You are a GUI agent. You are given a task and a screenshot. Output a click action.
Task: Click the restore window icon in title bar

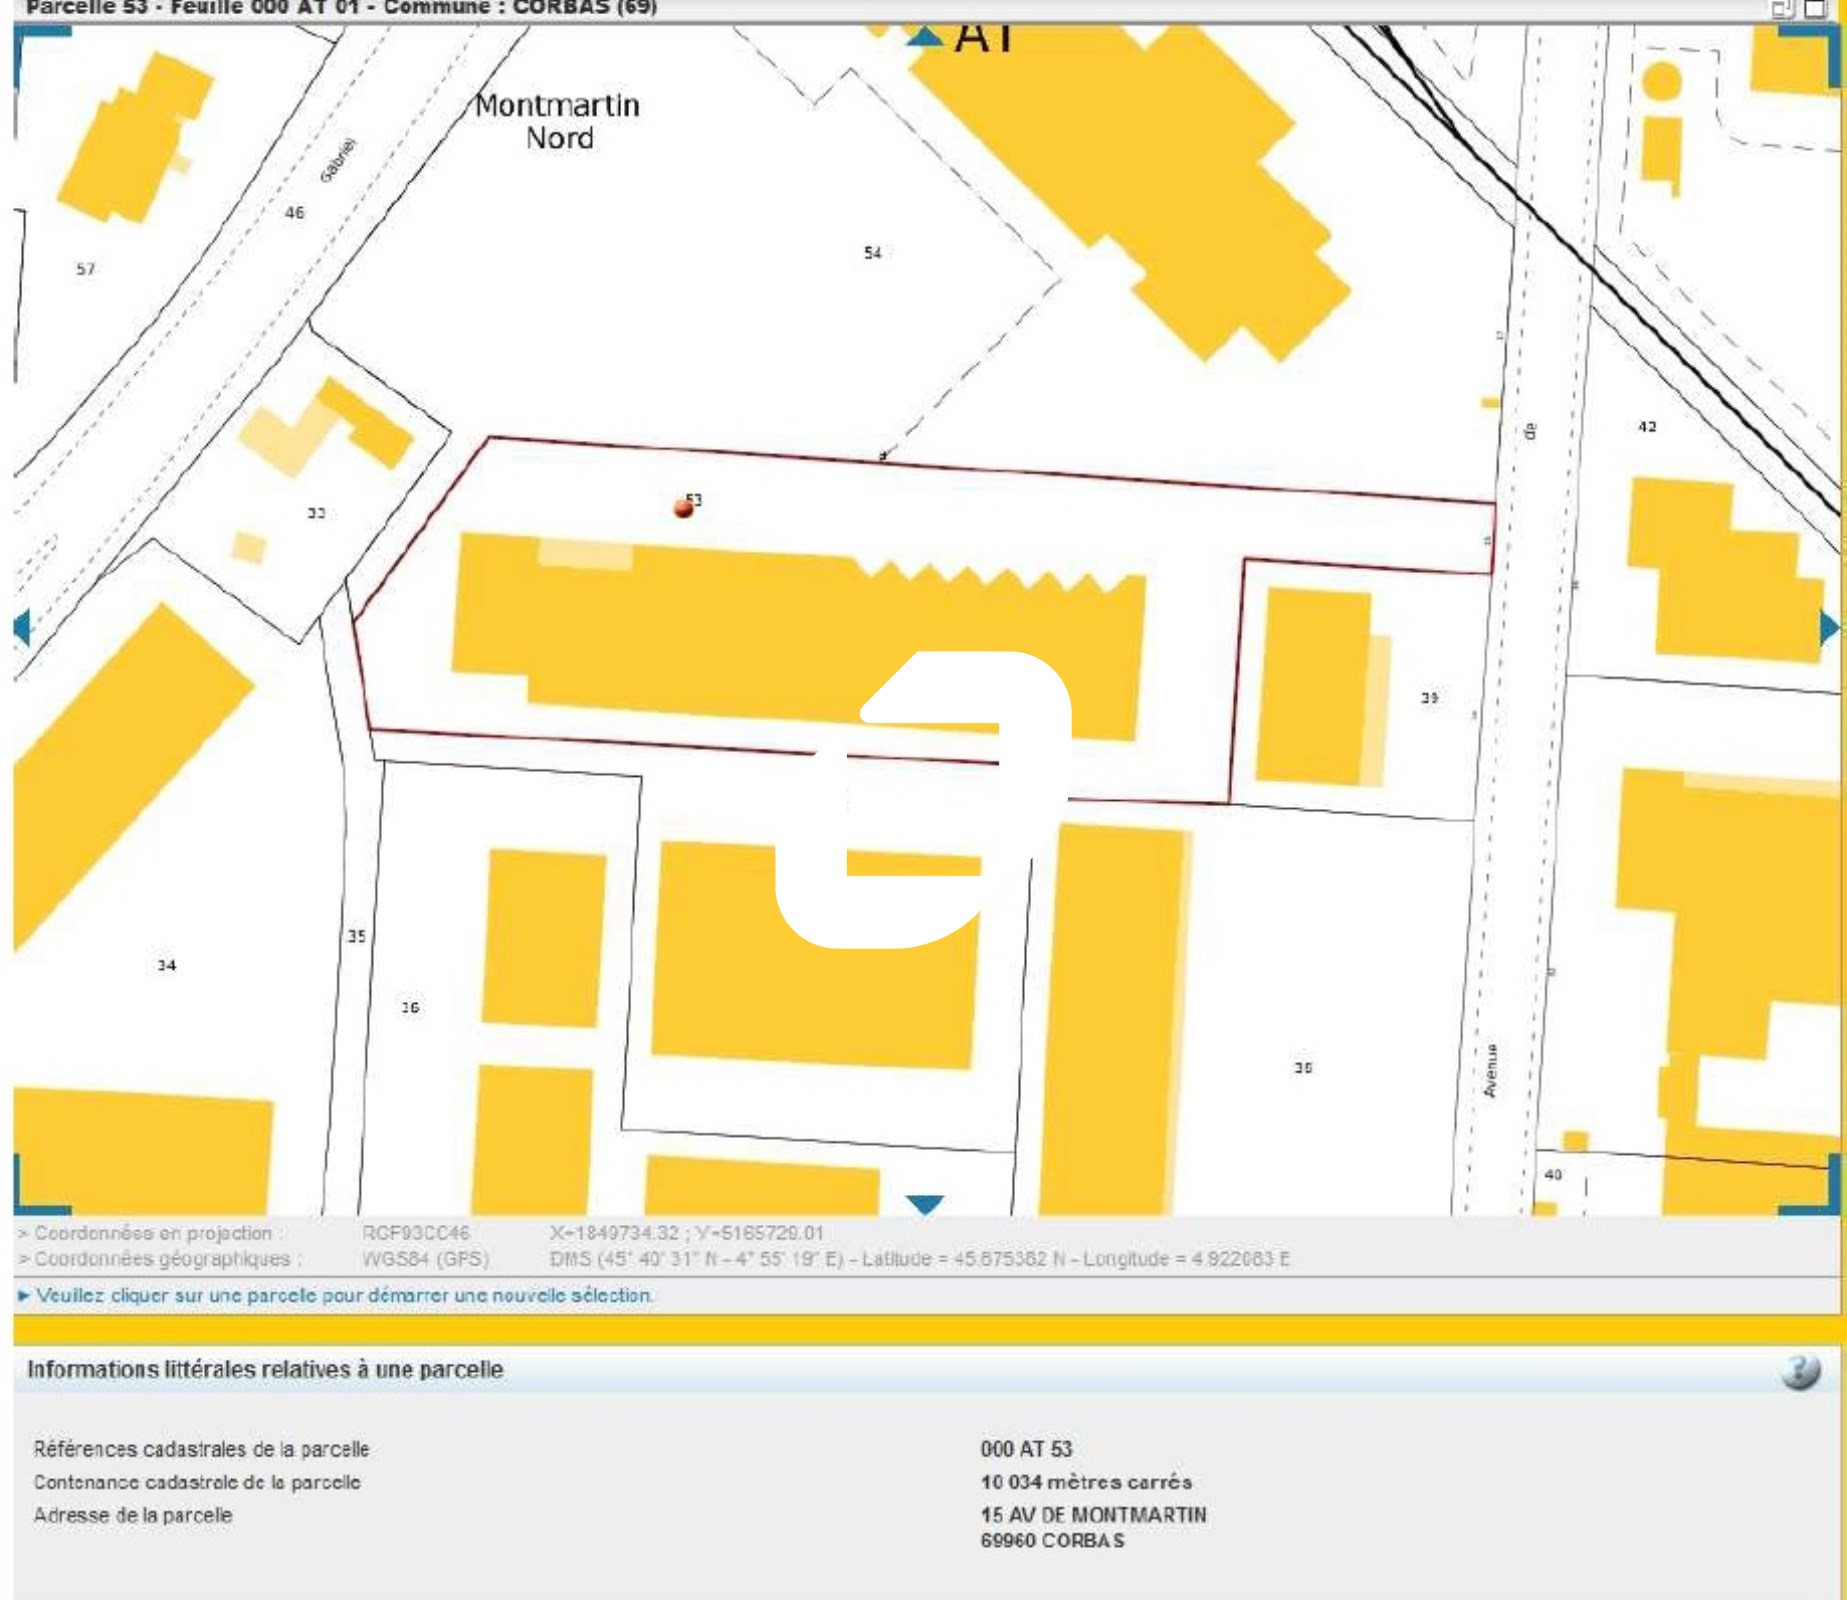tap(1783, 9)
